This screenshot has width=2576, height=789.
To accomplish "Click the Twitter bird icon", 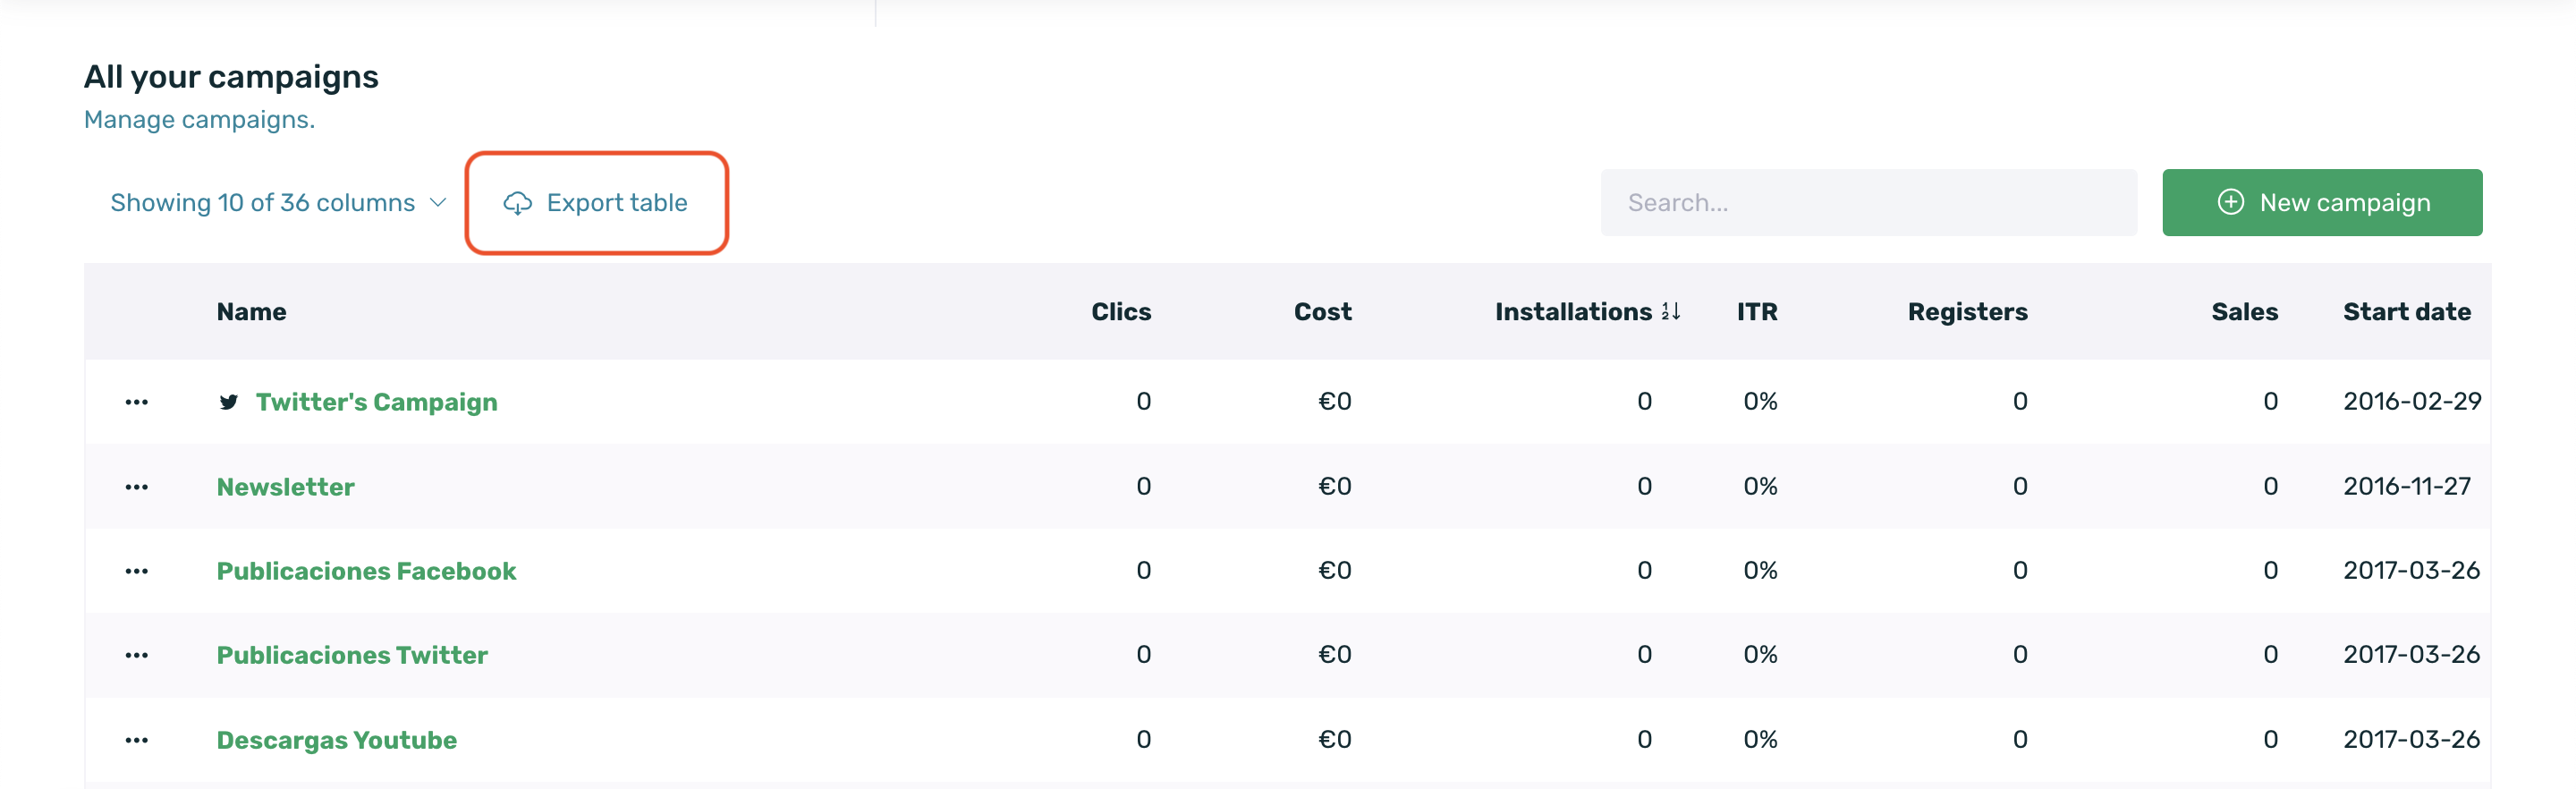I will pos(229,402).
